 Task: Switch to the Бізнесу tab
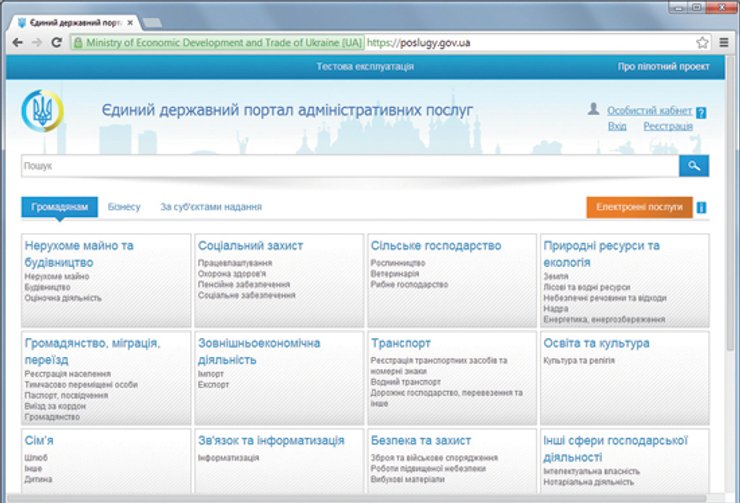(125, 207)
